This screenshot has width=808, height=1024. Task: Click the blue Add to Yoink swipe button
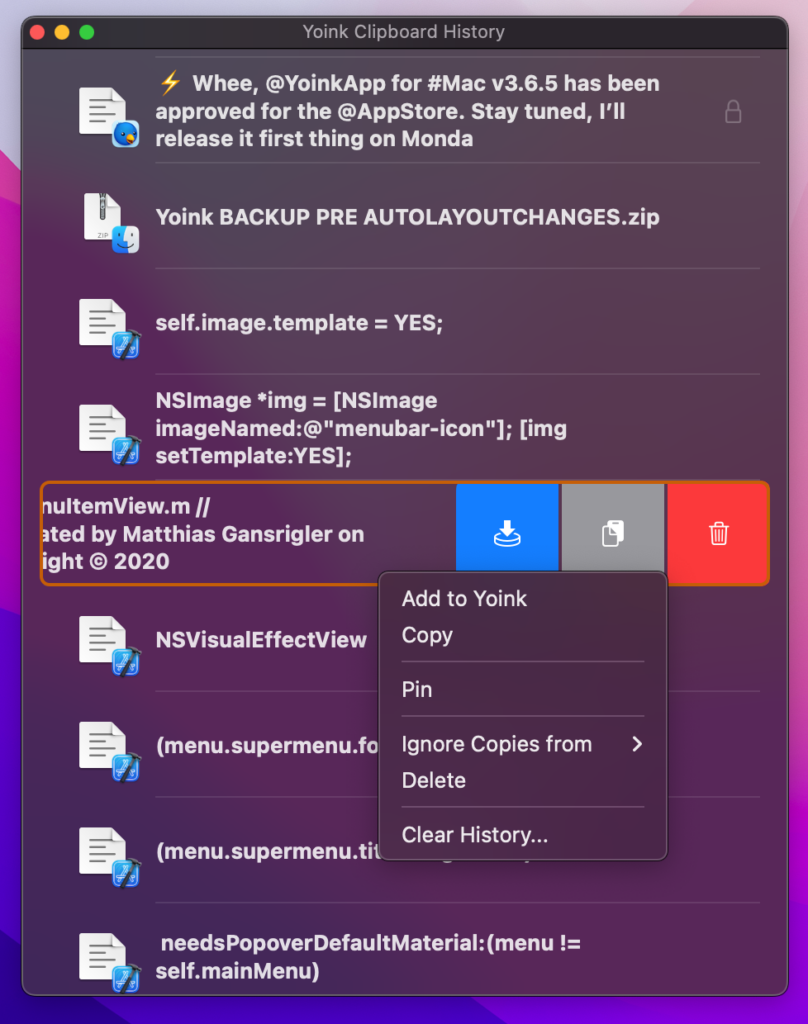[x=507, y=533]
